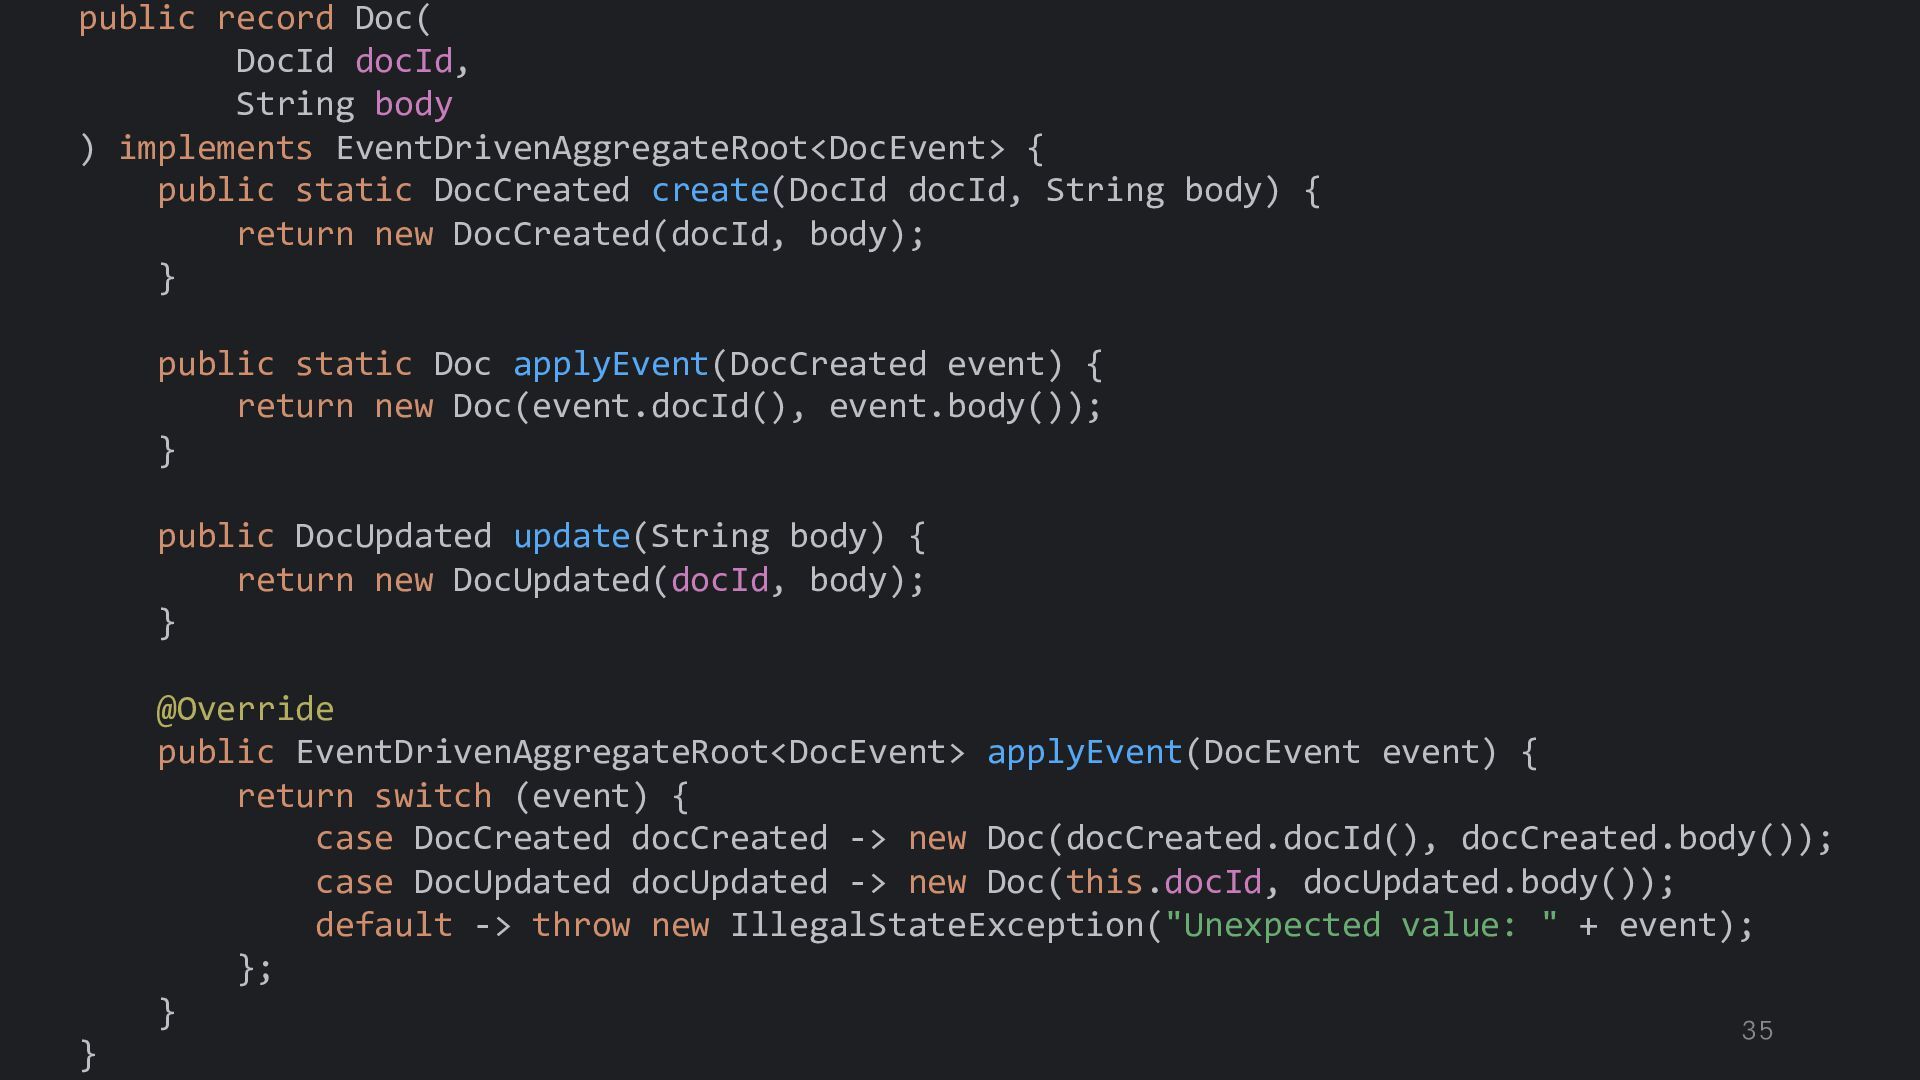
Task: Click DocUpdated return type of update method
Action: 392,536
